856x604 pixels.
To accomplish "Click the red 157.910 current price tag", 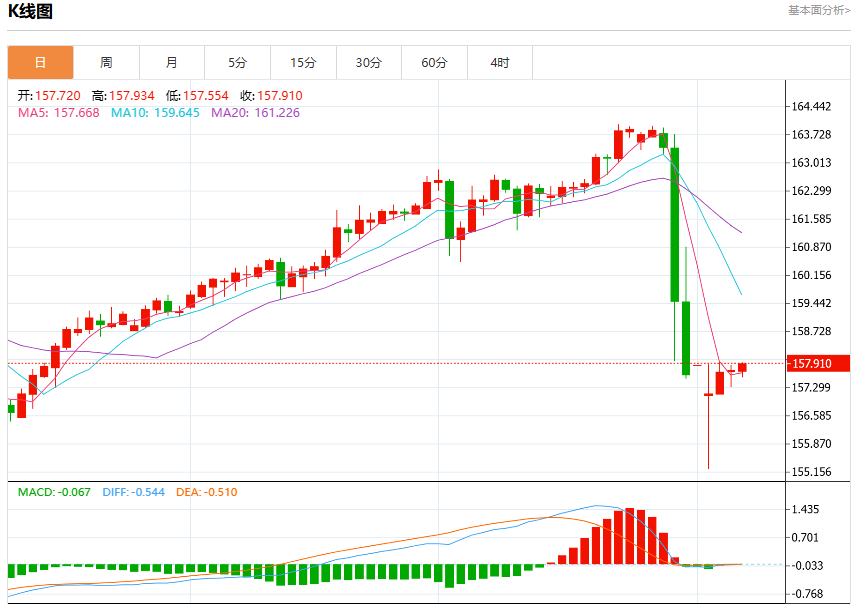I will pyautogui.click(x=818, y=363).
